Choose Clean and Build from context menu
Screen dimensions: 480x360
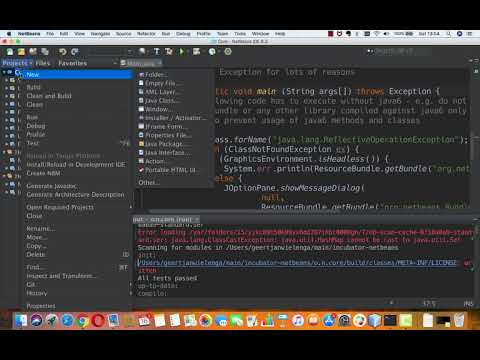[49, 96]
